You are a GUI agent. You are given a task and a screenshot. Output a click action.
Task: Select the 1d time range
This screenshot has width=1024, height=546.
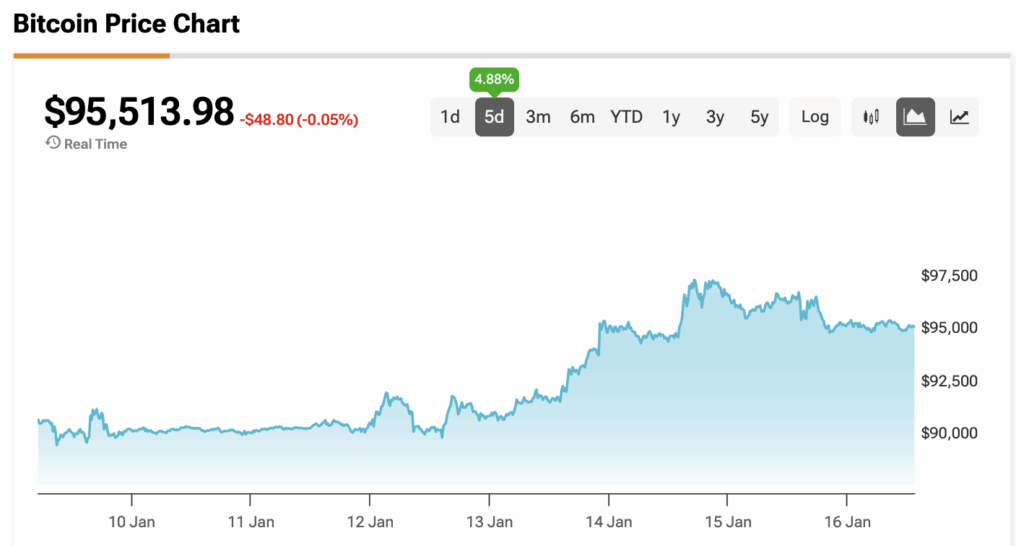pyautogui.click(x=450, y=117)
